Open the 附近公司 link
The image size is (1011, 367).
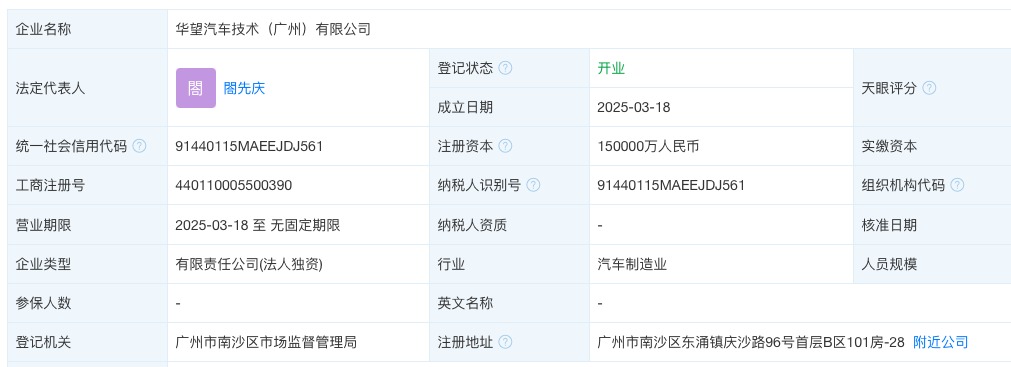point(941,342)
